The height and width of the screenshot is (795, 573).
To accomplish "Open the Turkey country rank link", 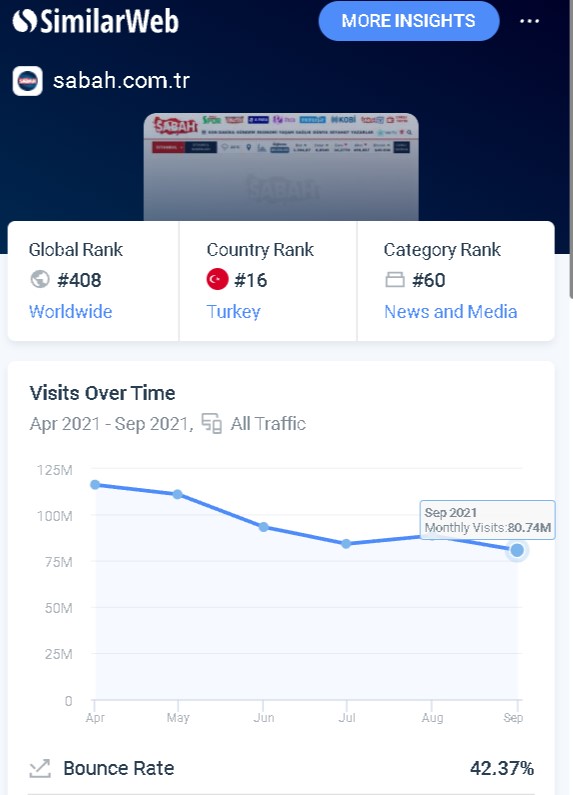I will (x=233, y=311).
